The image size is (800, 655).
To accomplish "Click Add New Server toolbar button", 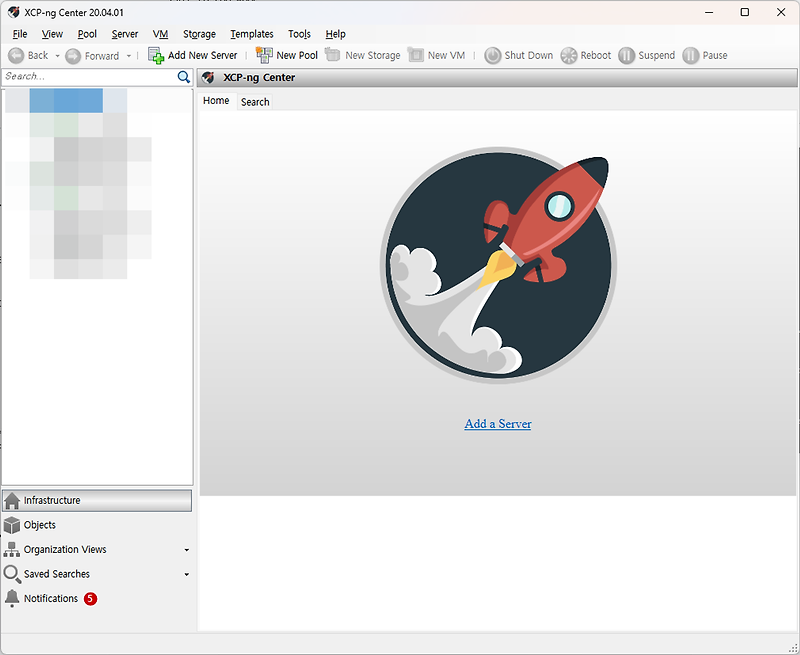I will coord(193,56).
